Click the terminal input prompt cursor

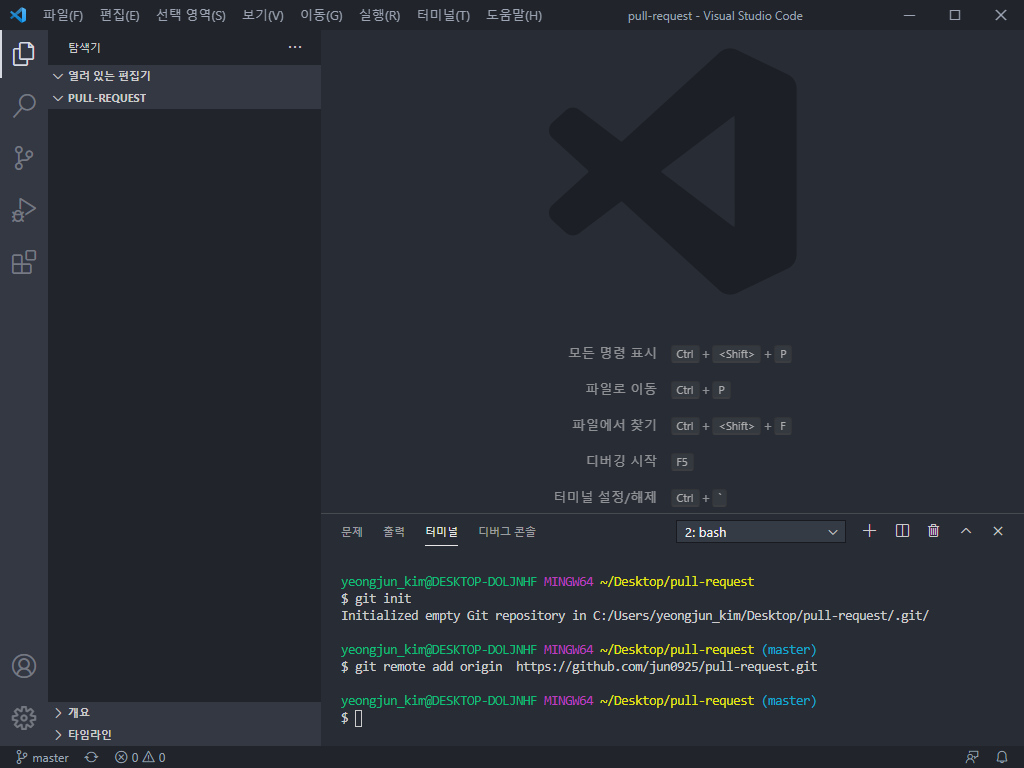(x=358, y=718)
